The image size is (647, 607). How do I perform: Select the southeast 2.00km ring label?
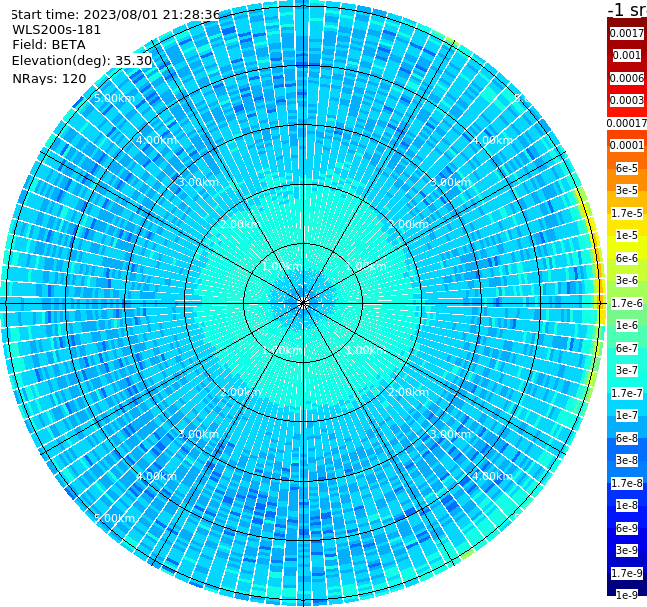pos(409,392)
